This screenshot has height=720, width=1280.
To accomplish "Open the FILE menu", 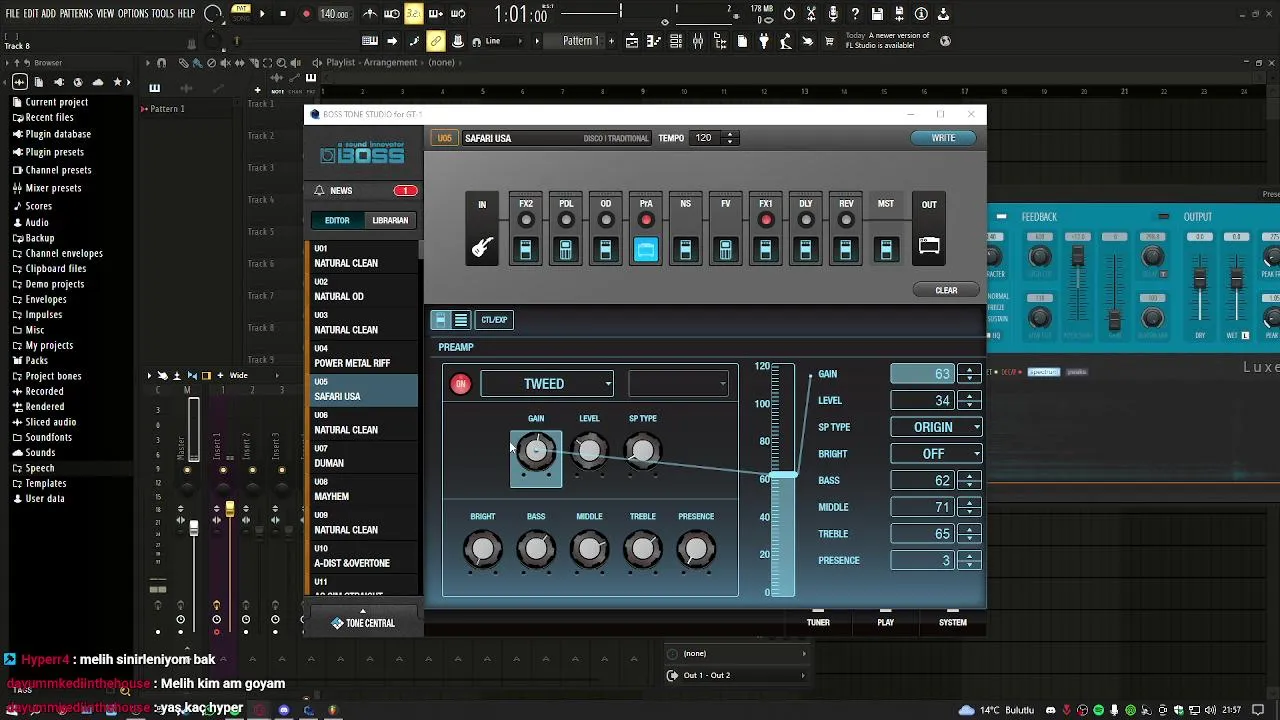I will (x=13, y=14).
